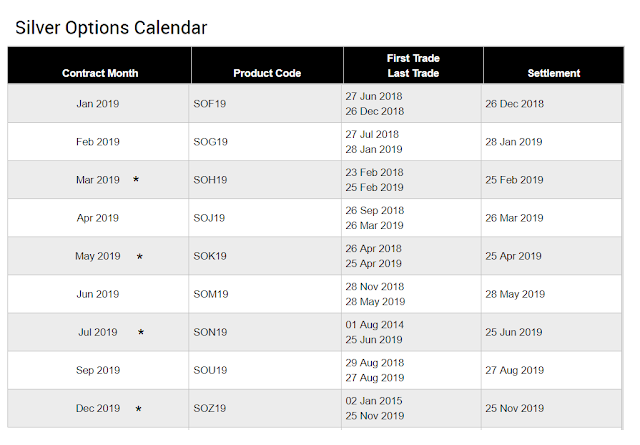Click the asterisk beside Dec 2019
Viewport: 640px width, 445px height.
tap(139, 409)
